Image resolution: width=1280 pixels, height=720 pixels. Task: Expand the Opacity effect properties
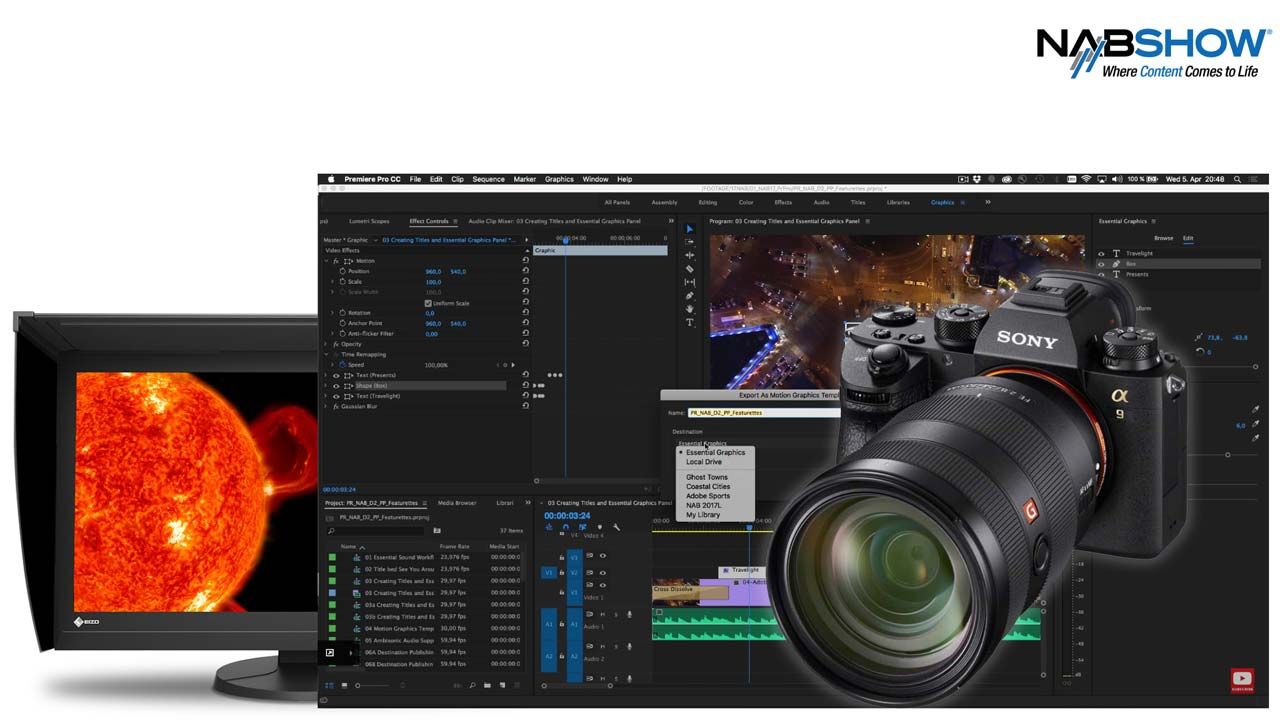click(326, 344)
